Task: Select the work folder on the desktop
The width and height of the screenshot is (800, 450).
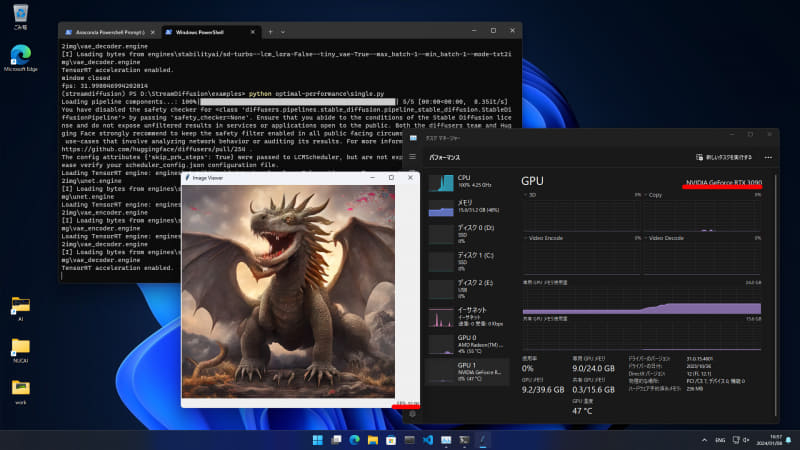Action: [x=20, y=392]
